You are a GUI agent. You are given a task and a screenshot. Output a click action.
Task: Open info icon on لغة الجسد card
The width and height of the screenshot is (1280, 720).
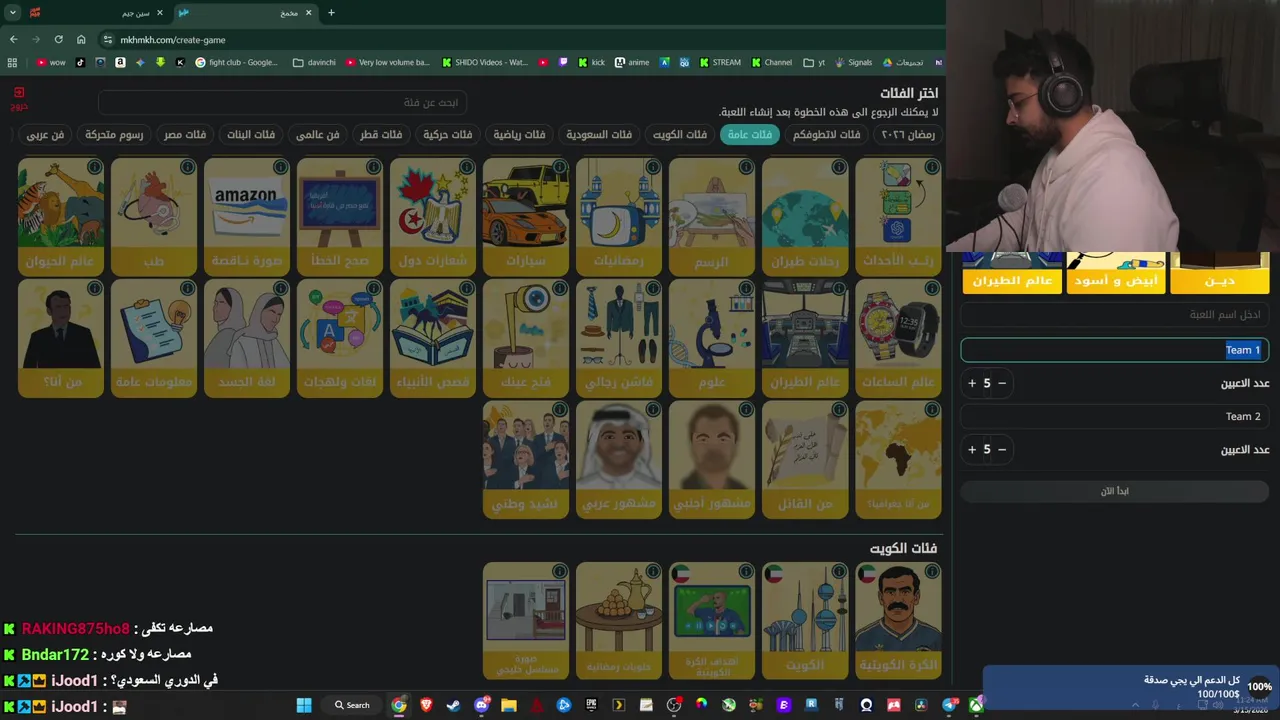pyautogui.click(x=280, y=288)
